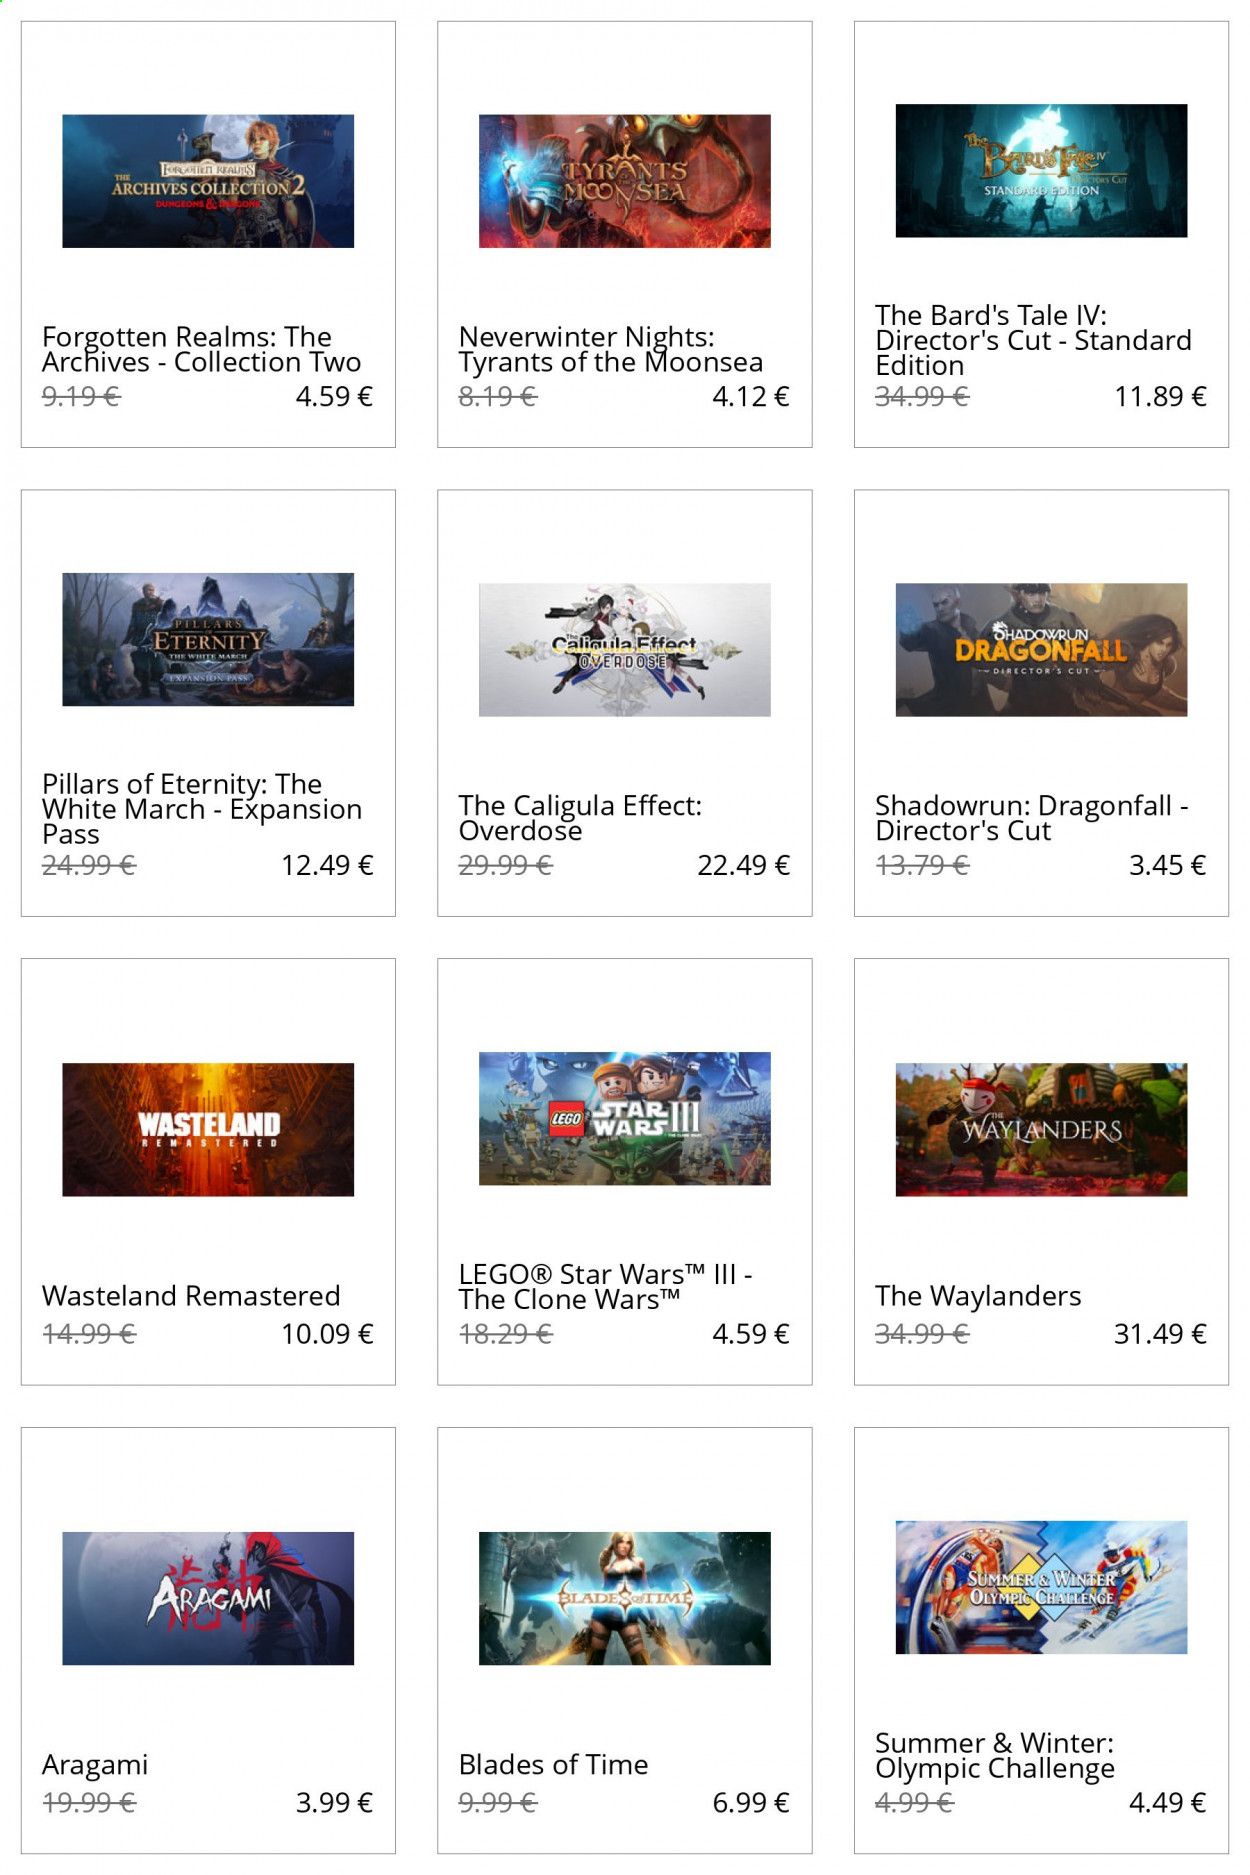Click the crossed-out 9.99 € original price
This screenshot has width=1250, height=1875.
point(498,1802)
